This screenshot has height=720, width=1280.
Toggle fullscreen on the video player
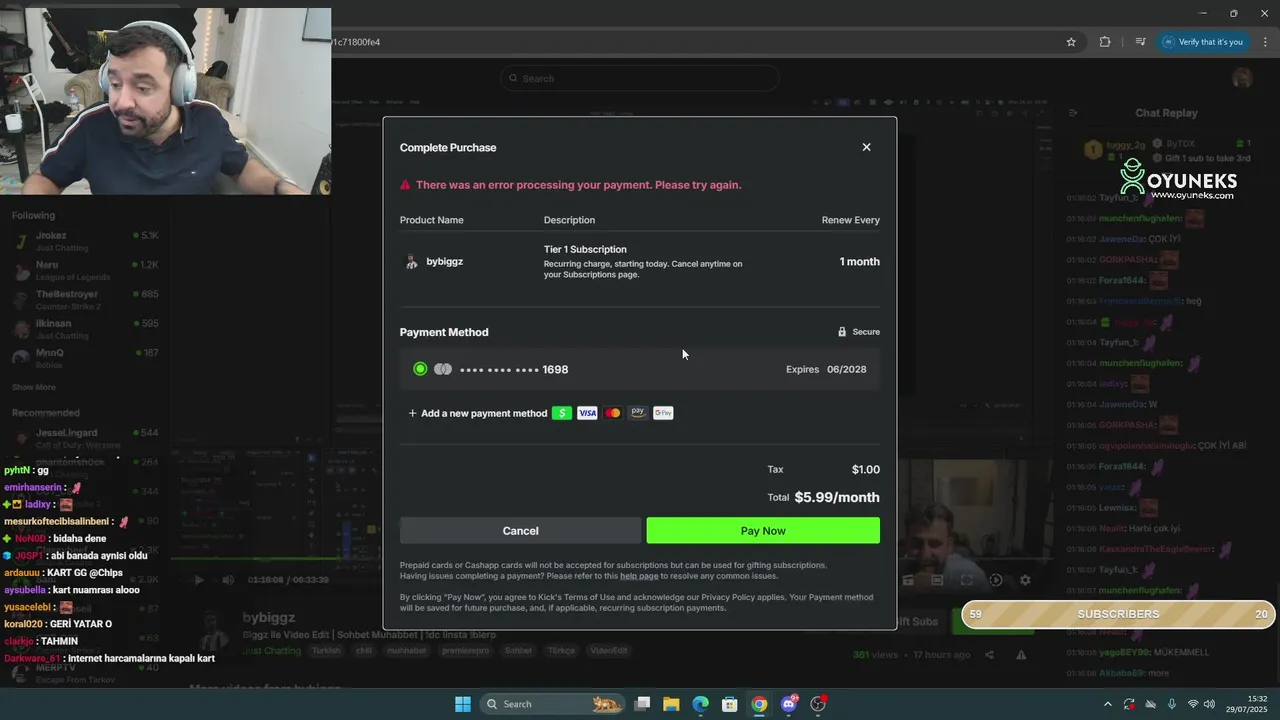pos(966,580)
